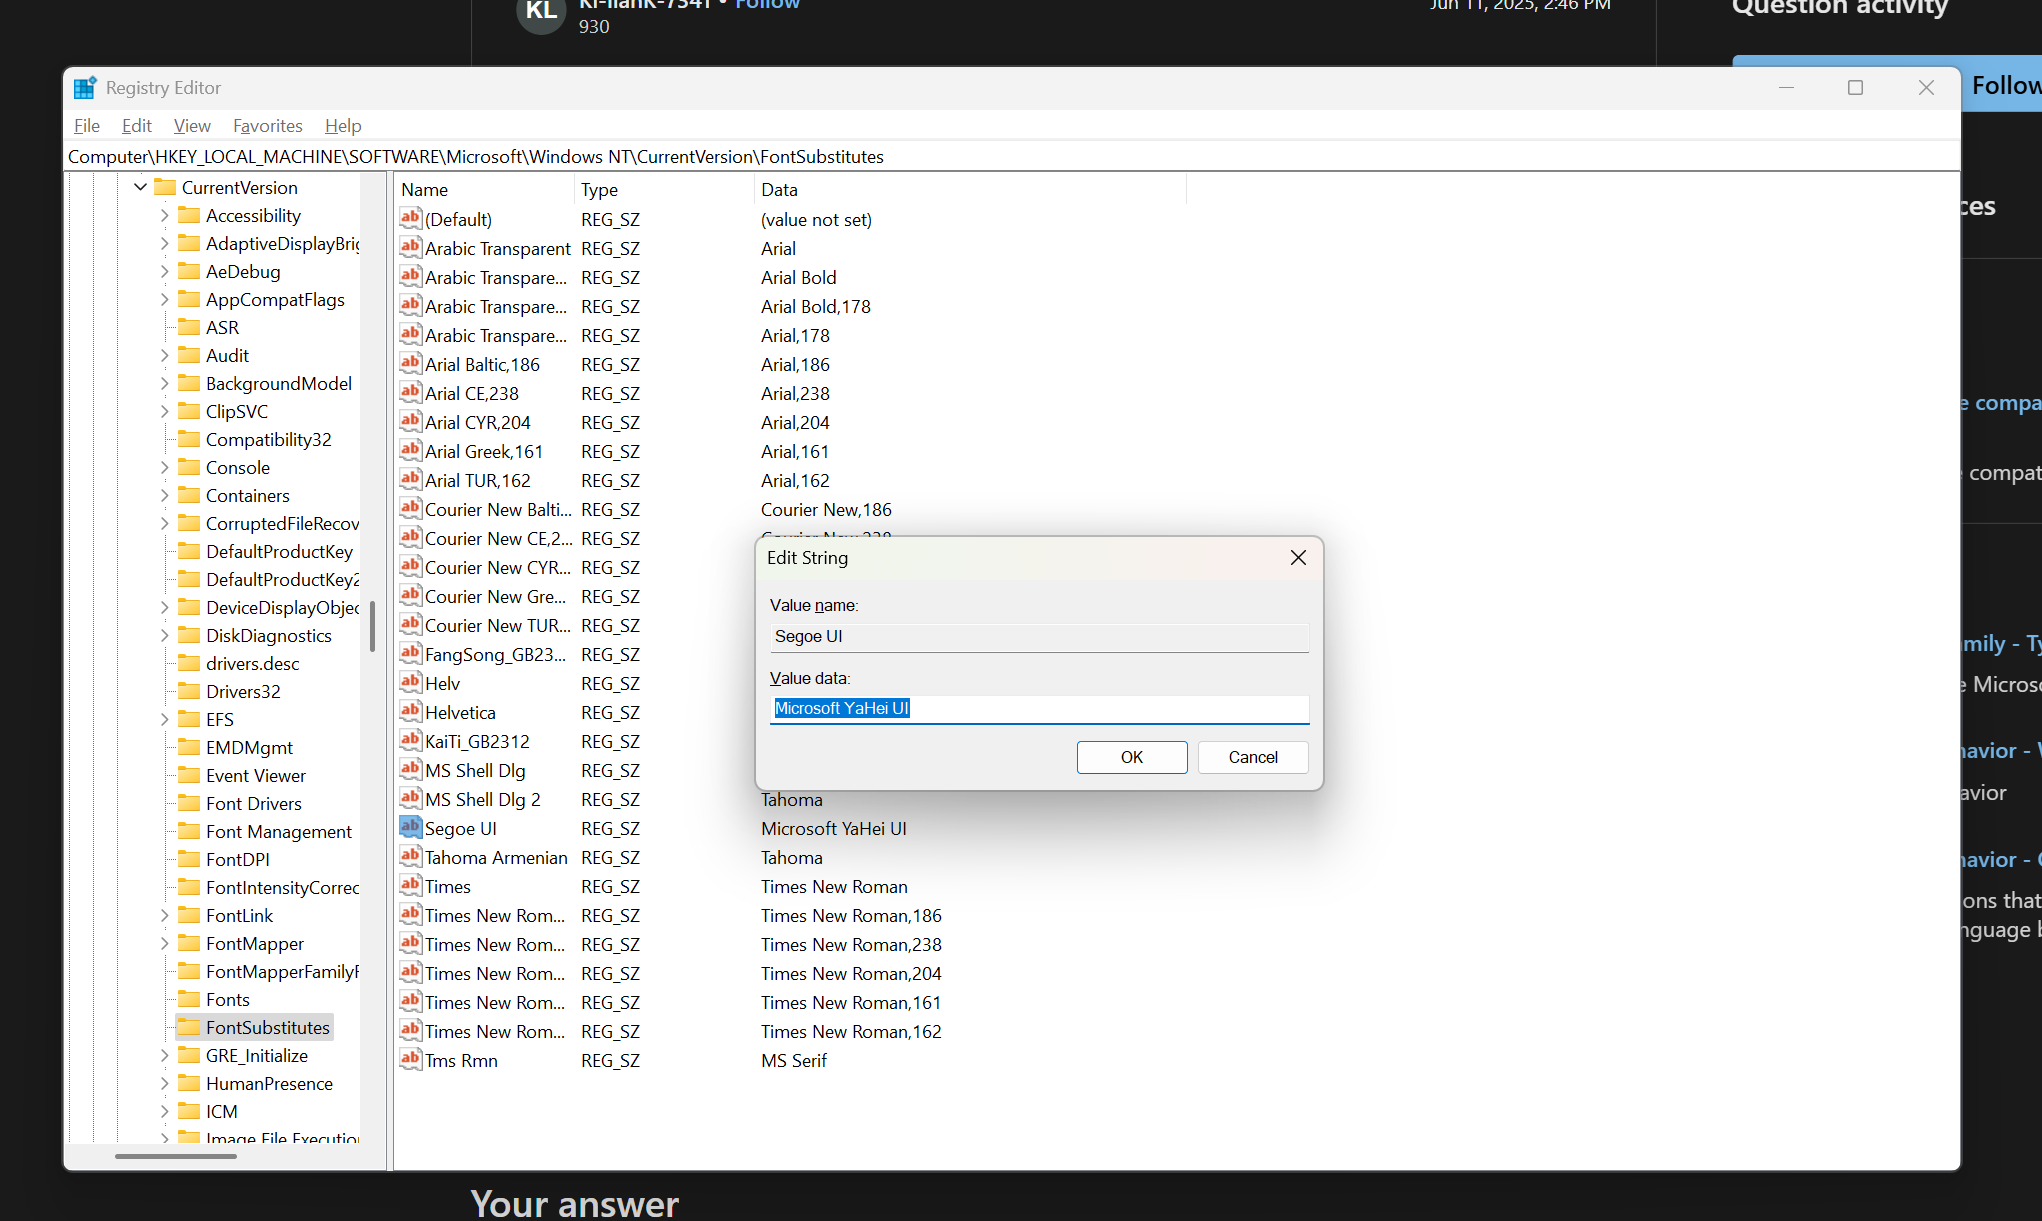This screenshot has height=1221, width=2042.
Task: Expand the Audit key
Action: coord(164,355)
